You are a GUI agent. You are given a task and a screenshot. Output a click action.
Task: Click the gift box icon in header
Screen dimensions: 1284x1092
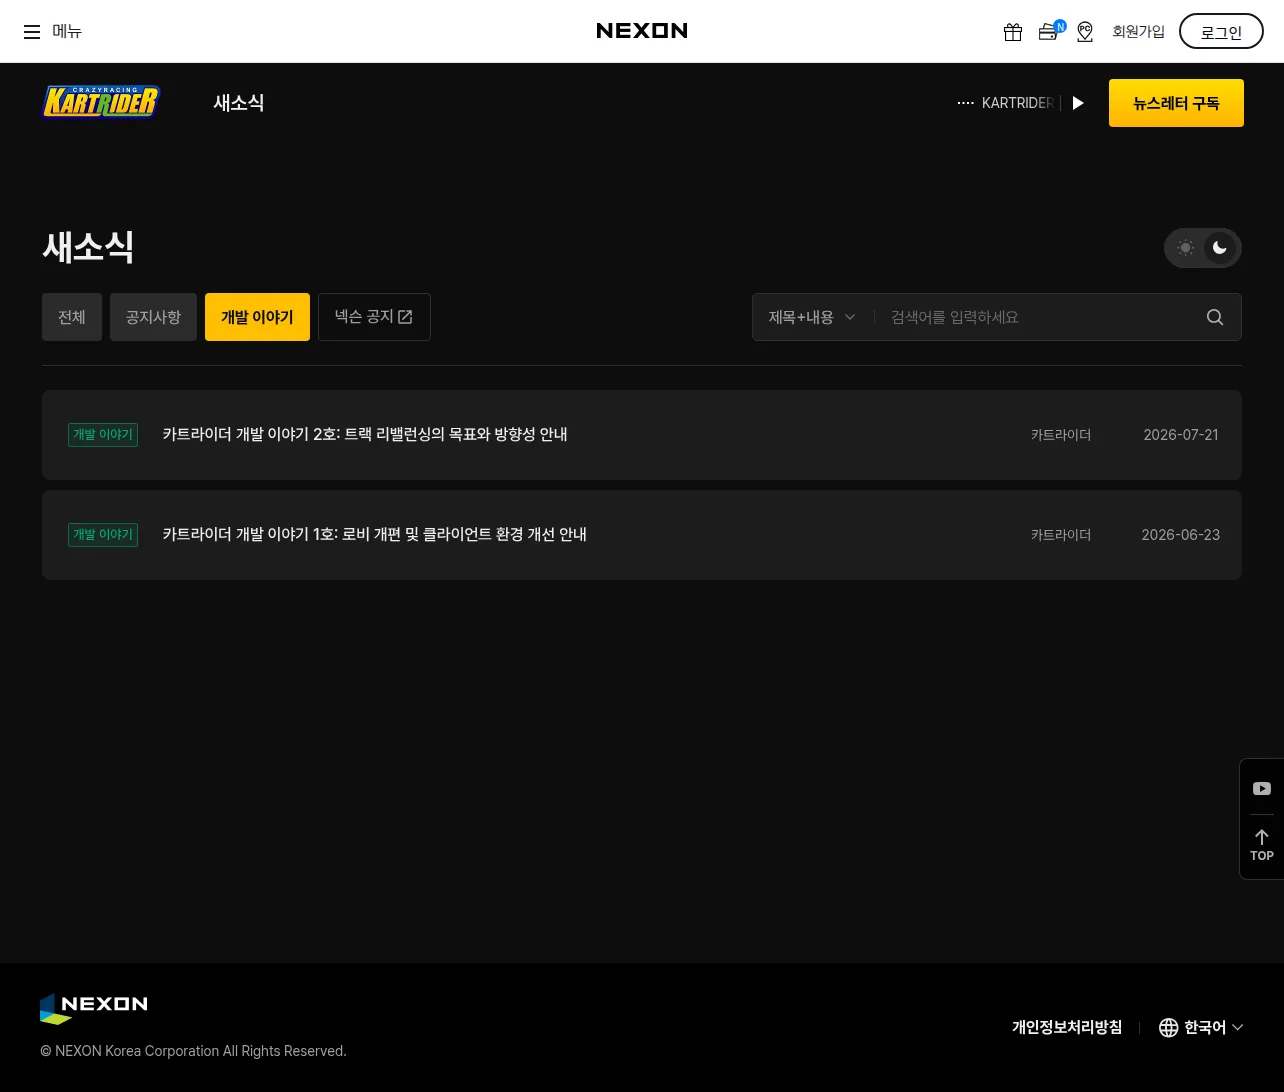pyautogui.click(x=1013, y=32)
